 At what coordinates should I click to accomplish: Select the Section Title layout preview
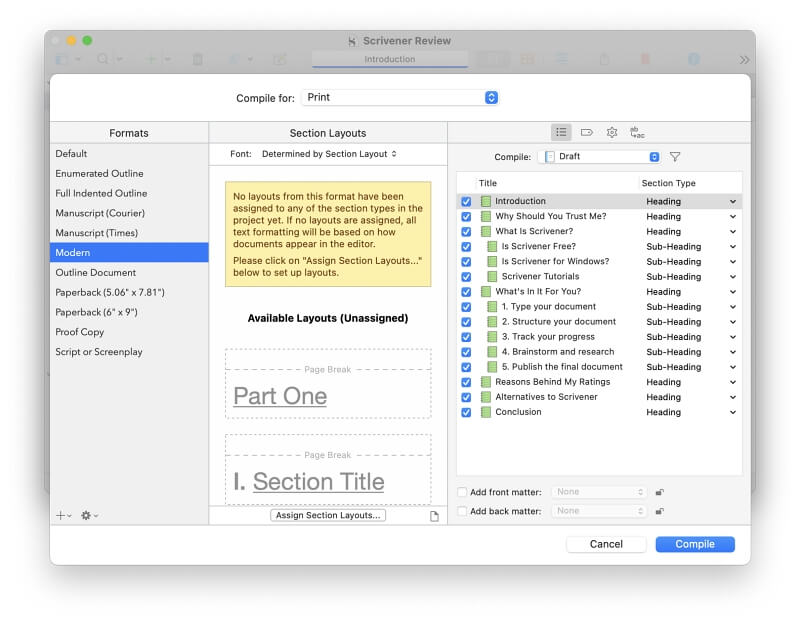(328, 469)
